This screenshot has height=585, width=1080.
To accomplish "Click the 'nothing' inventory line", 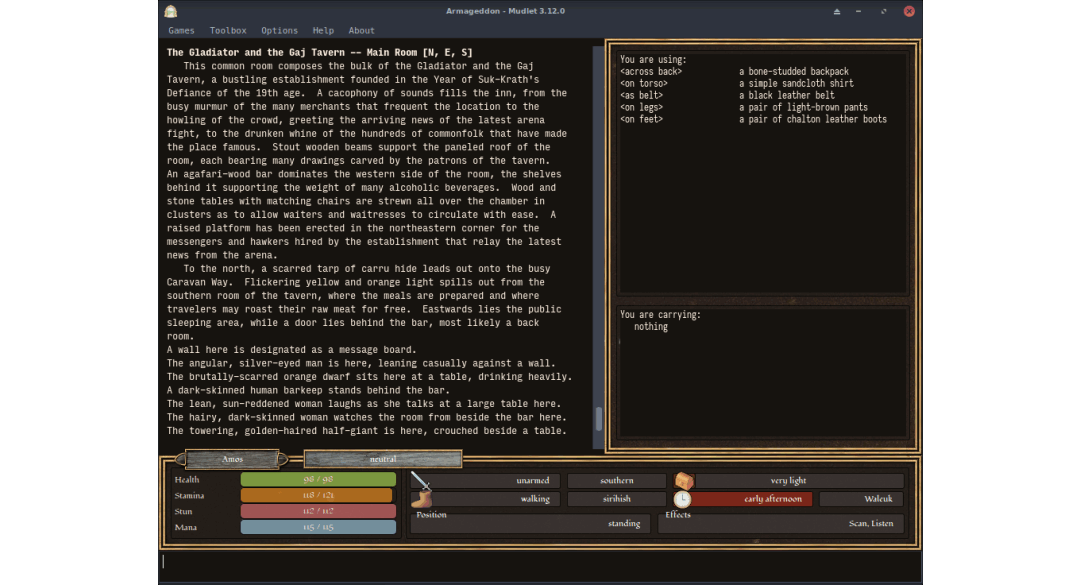I will (x=651, y=327).
